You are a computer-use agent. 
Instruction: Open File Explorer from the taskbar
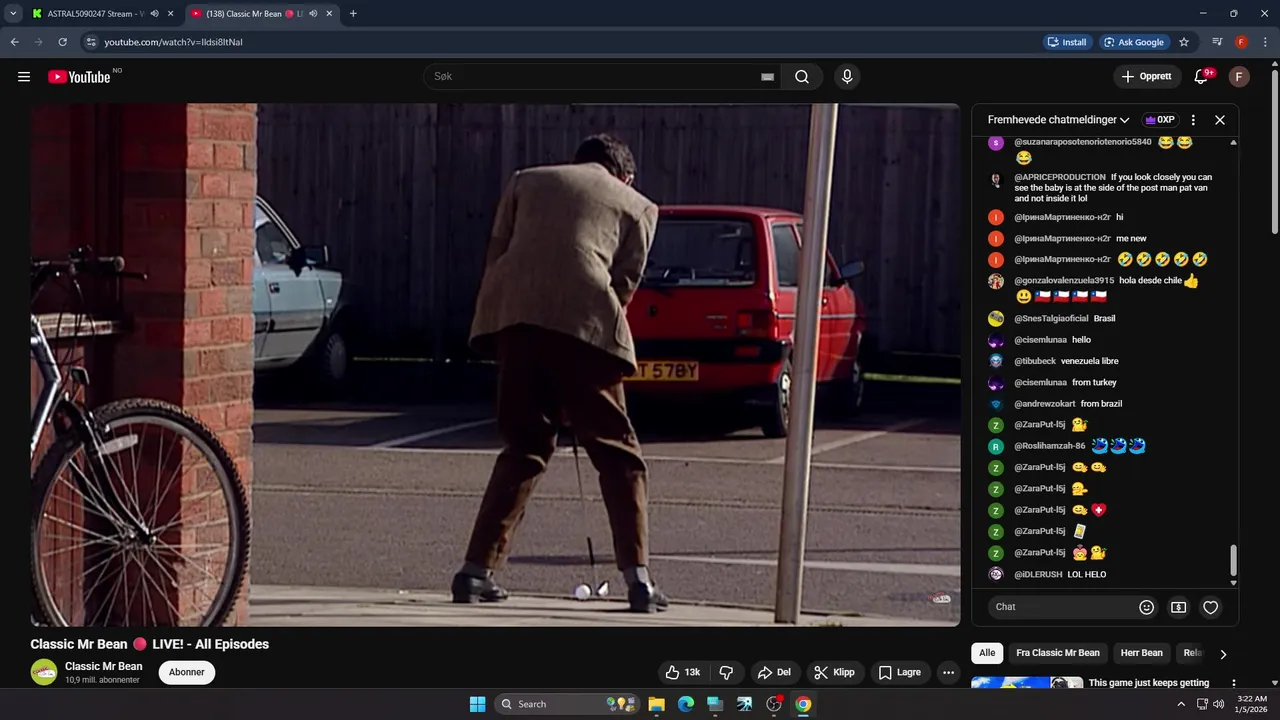657,704
